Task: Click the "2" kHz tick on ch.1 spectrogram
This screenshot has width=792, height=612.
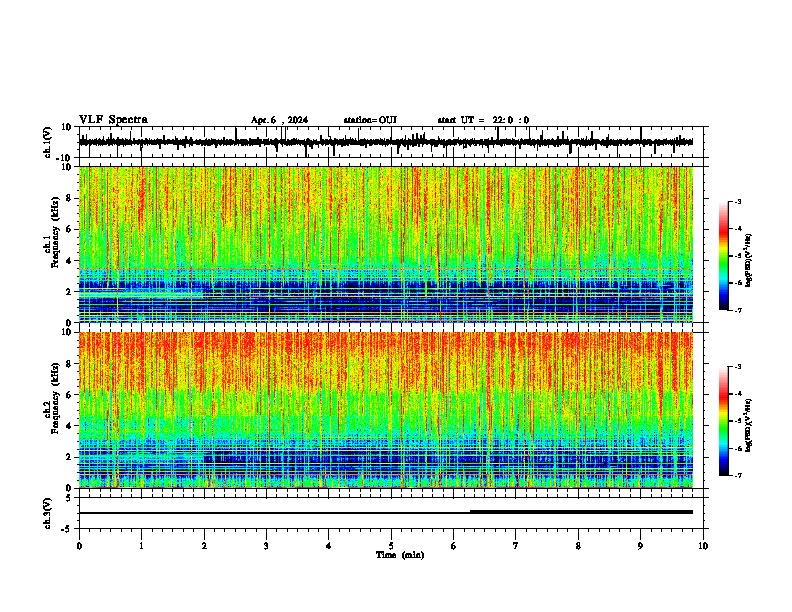Action: (69, 292)
